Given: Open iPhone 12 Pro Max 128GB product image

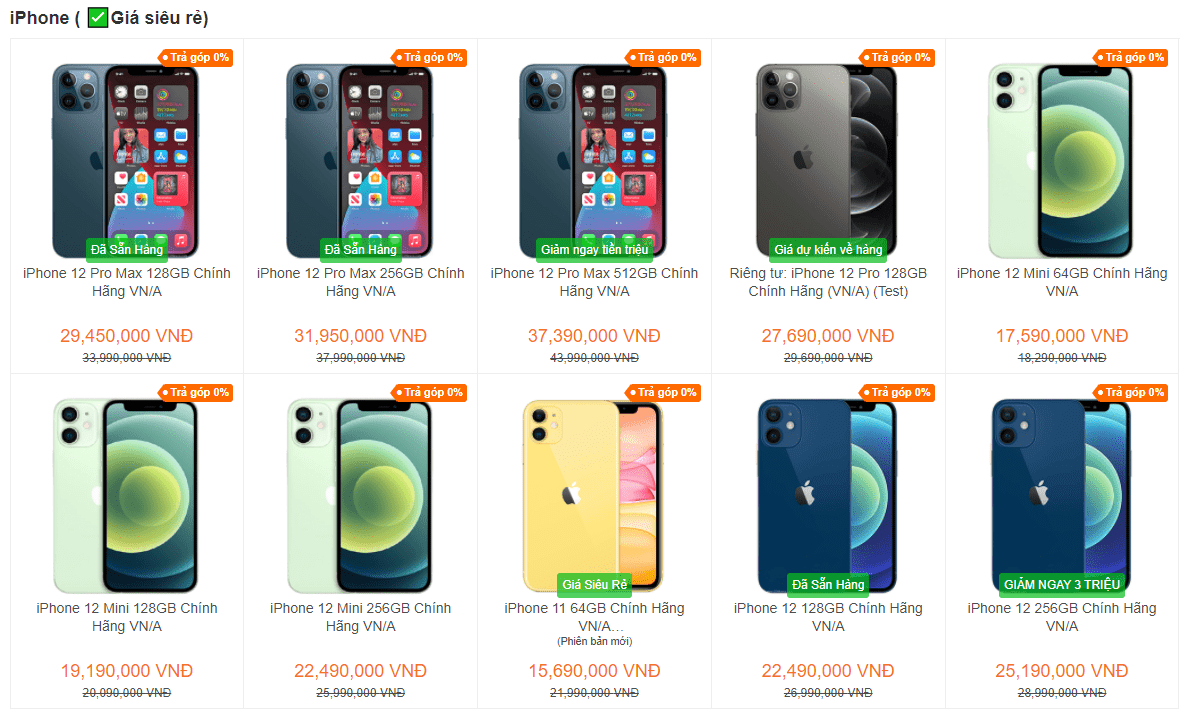Looking at the screenshot, I should tap(126, 161).
